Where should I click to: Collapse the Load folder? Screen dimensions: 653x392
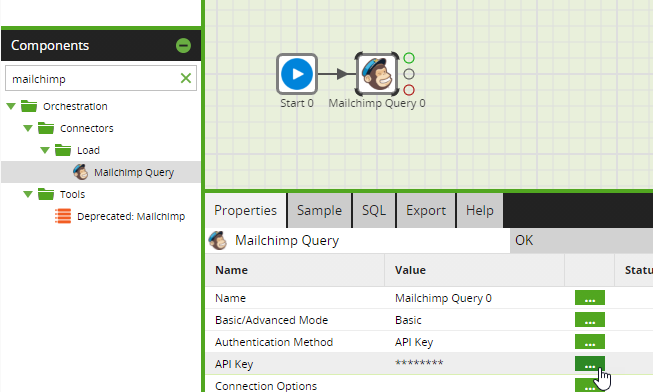point(45,150)
